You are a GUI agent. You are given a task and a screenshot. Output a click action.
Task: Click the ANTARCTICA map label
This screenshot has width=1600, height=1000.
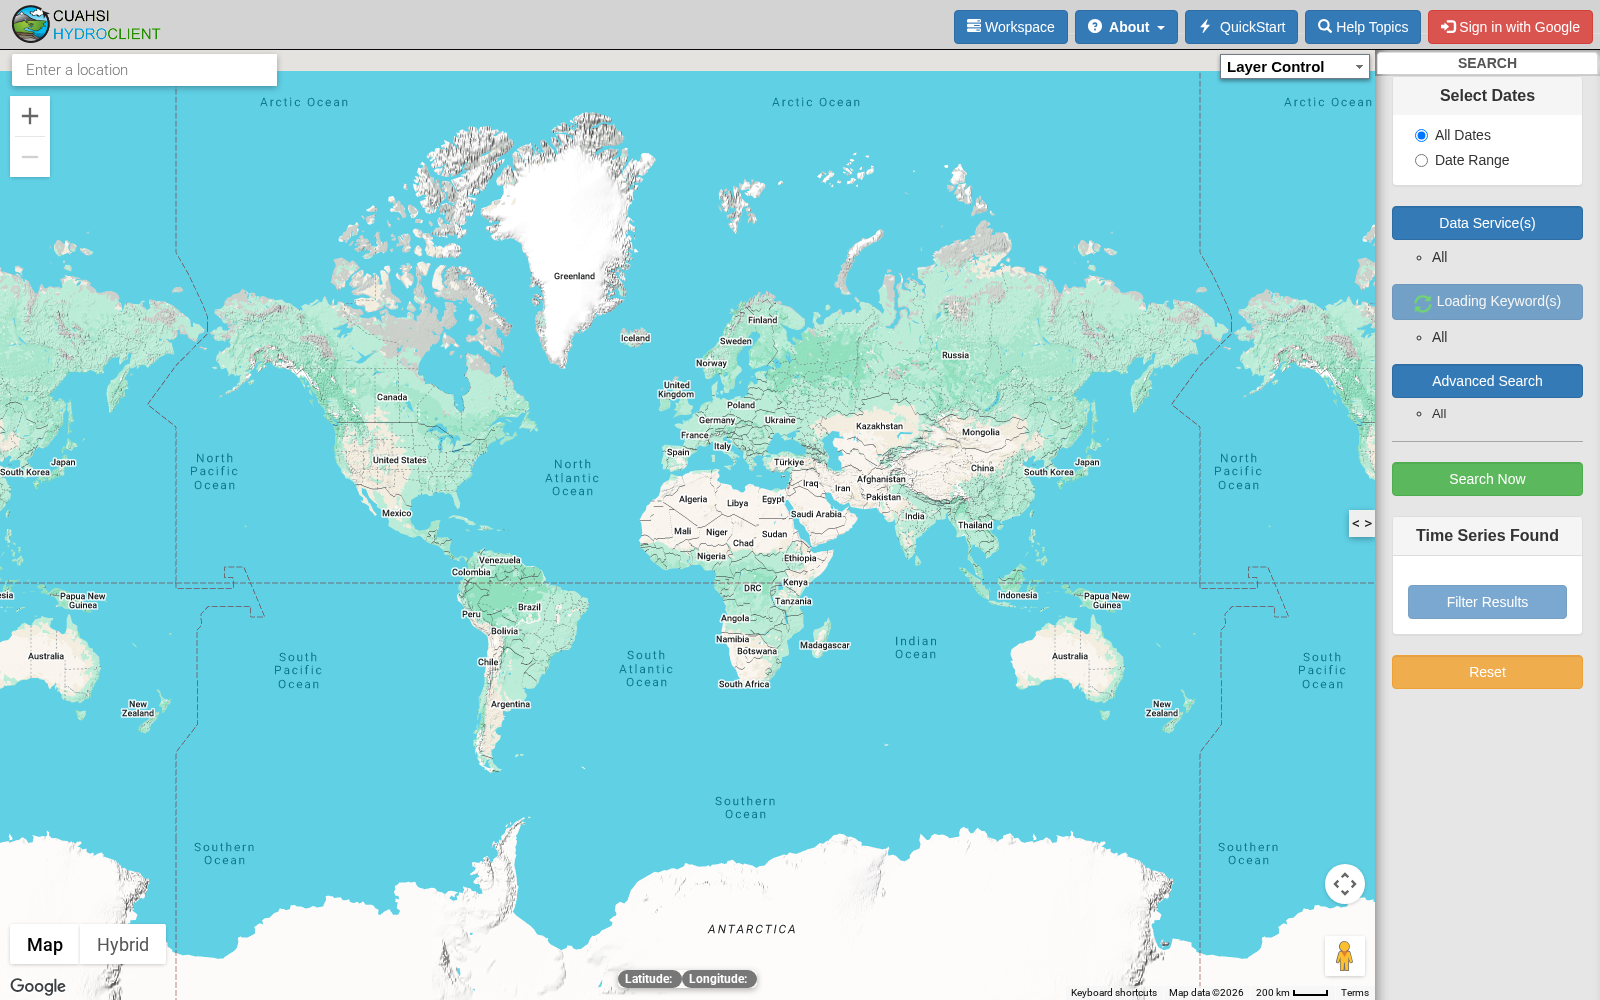click(752, 930)
